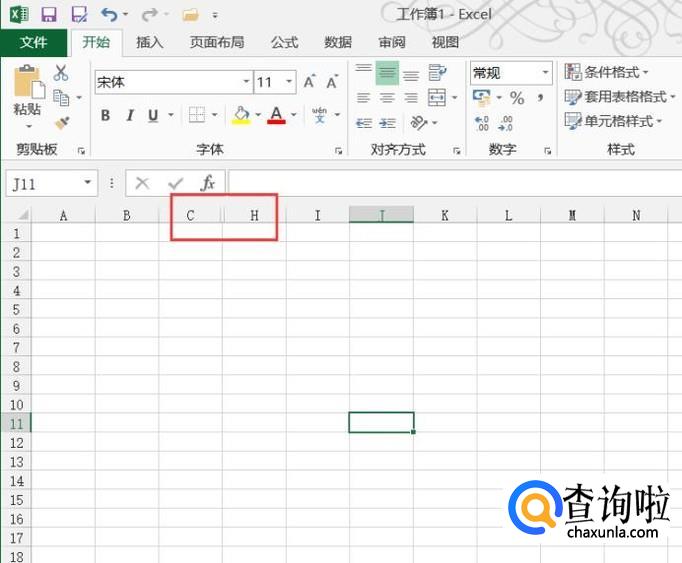Switch to the 公式 tab
Image resolution: width=682 pixels, height=563 pixels.
click(x=284, y=43)
